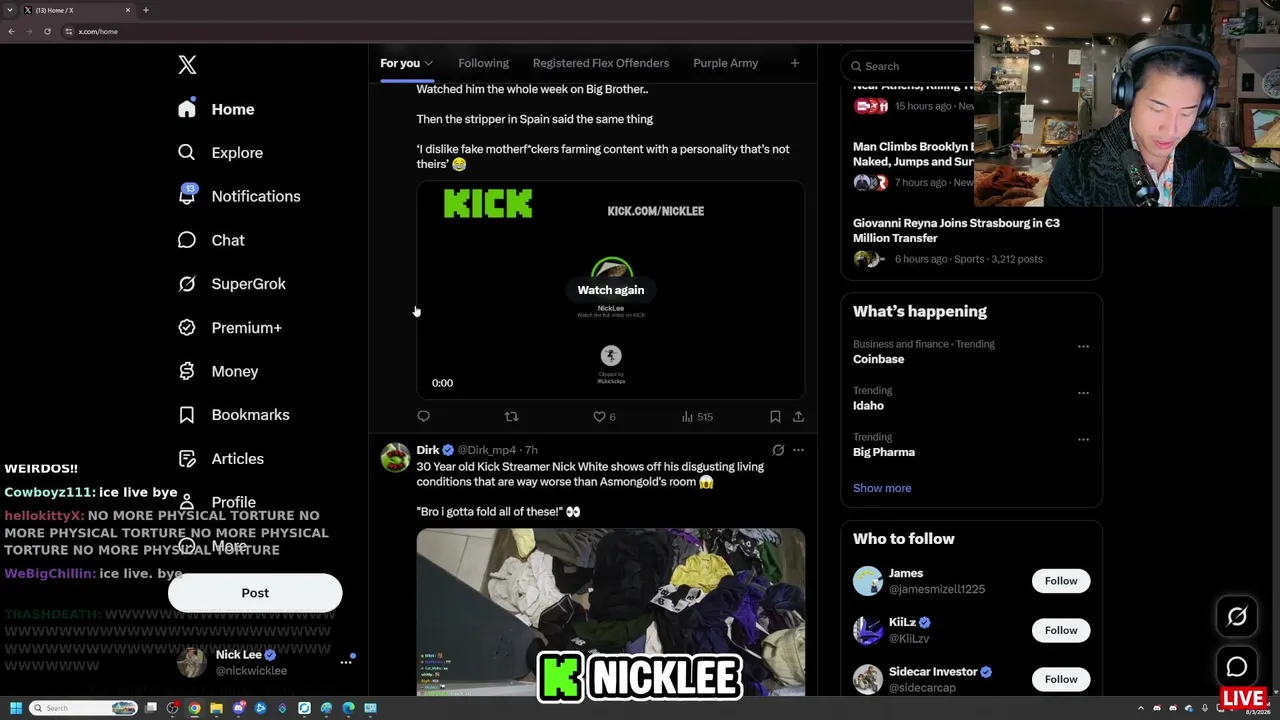Viewport: 1280px width, 720px height.
Task: Follow KiiLz
Action: 1061,630
